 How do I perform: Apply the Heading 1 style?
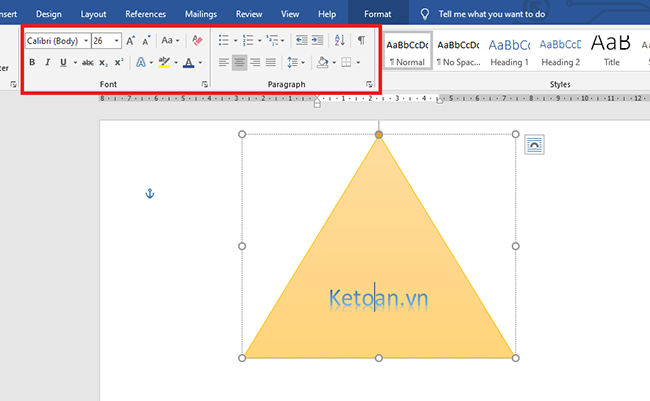coord(509,50)
